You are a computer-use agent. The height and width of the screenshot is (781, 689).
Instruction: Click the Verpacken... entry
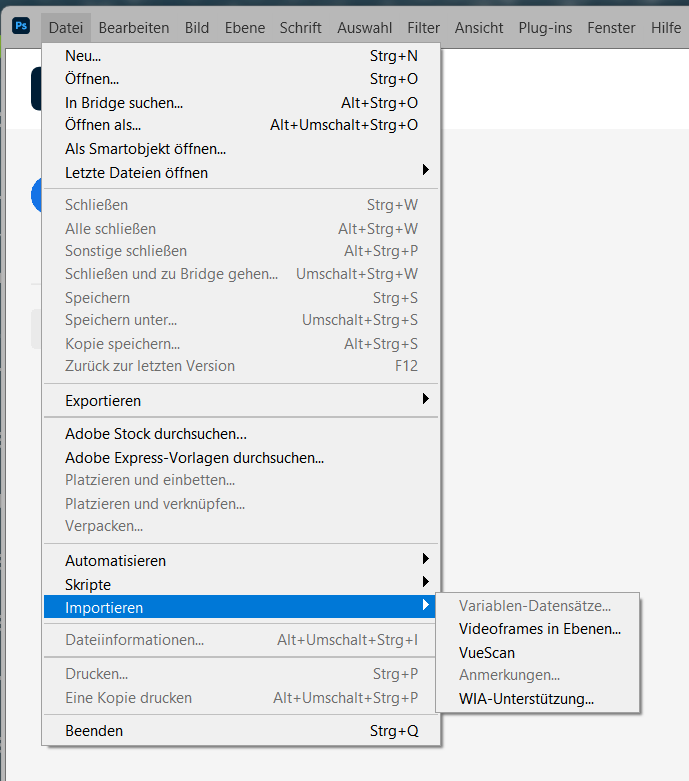pos(241,526)
